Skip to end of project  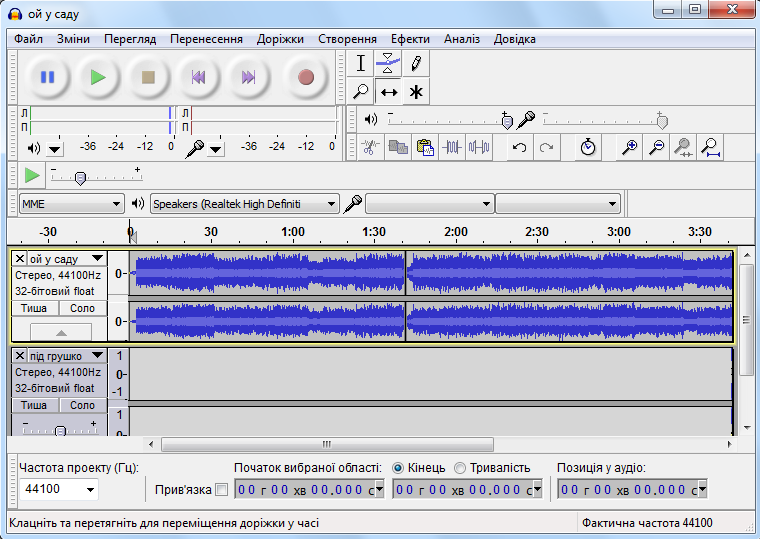coord(248,77)
